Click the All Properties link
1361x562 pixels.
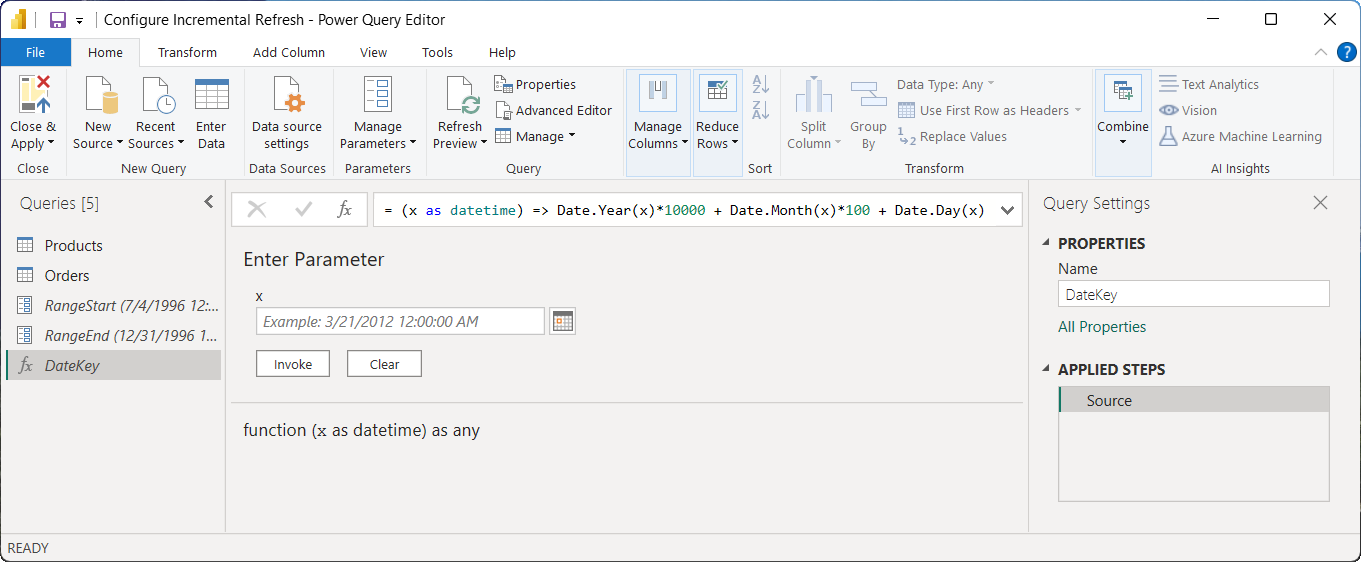[x=1102, y=327]
